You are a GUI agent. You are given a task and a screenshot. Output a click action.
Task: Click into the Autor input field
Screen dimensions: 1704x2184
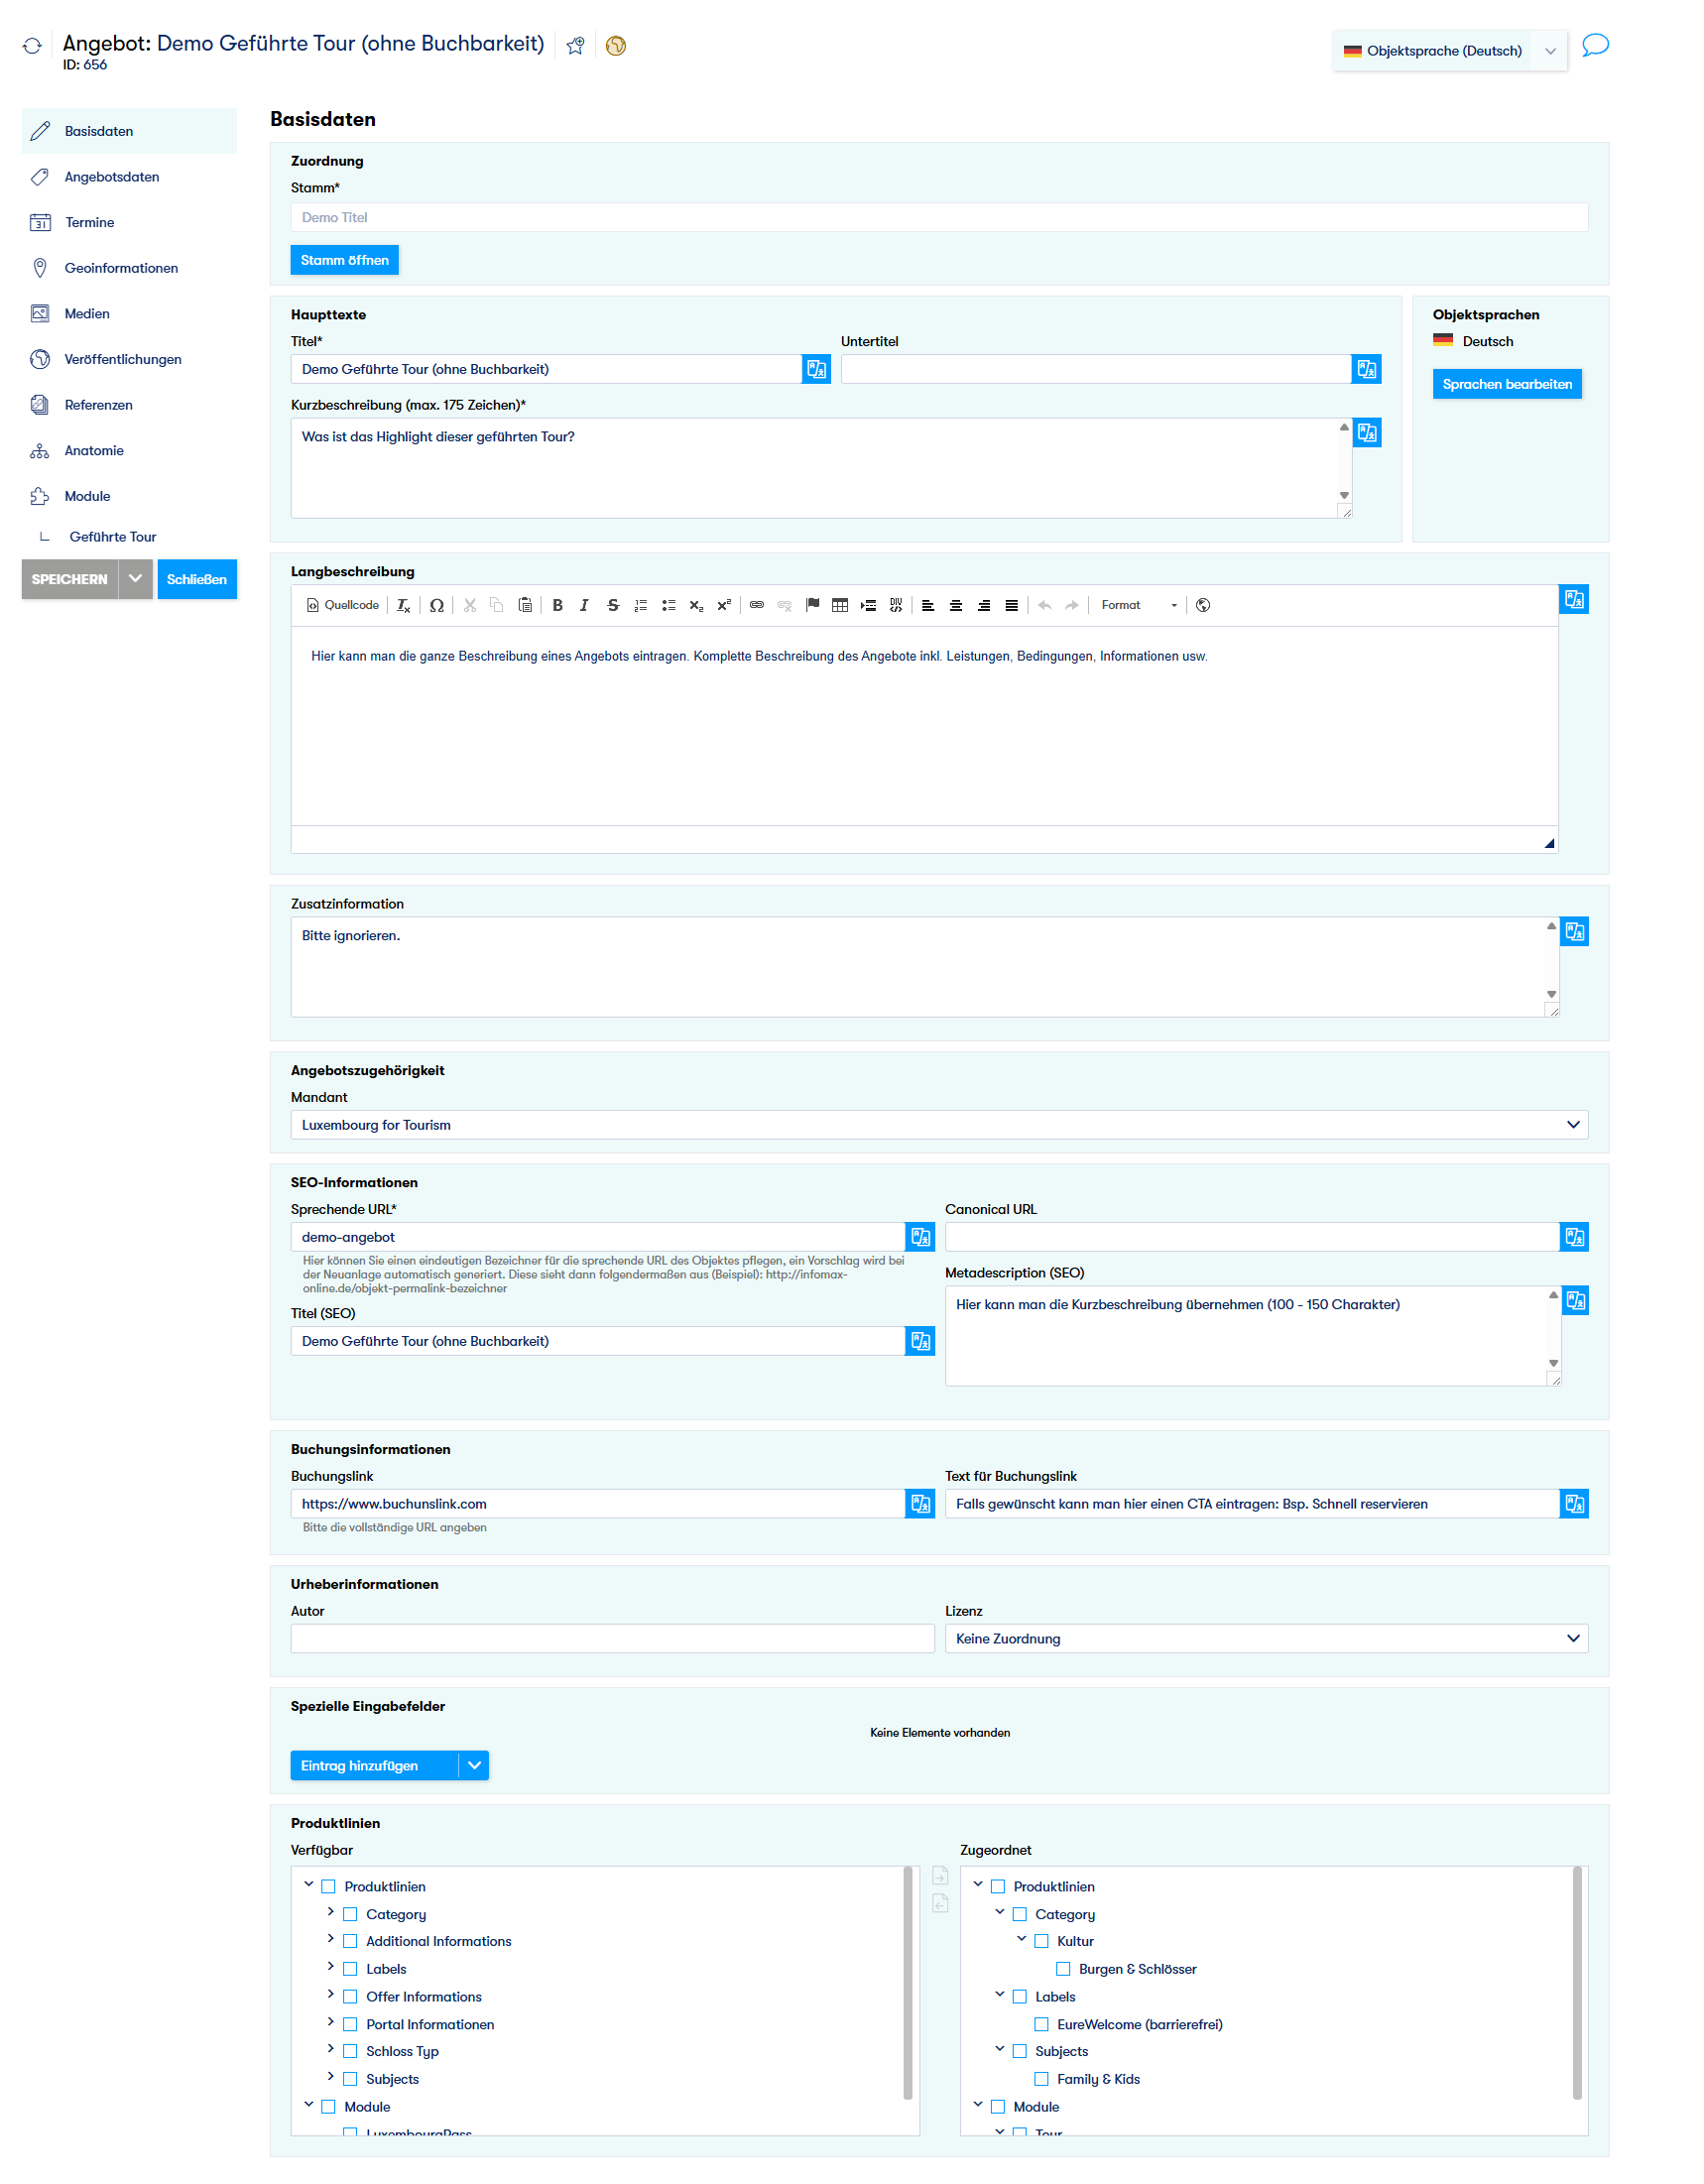(x=613, y=1639)
